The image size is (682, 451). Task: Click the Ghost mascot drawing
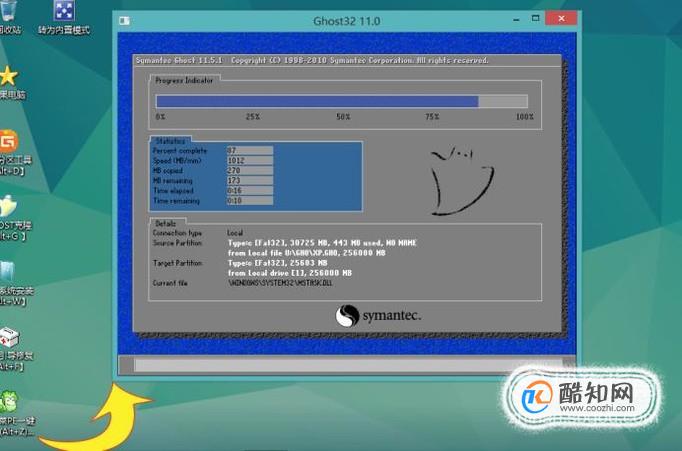462,181
